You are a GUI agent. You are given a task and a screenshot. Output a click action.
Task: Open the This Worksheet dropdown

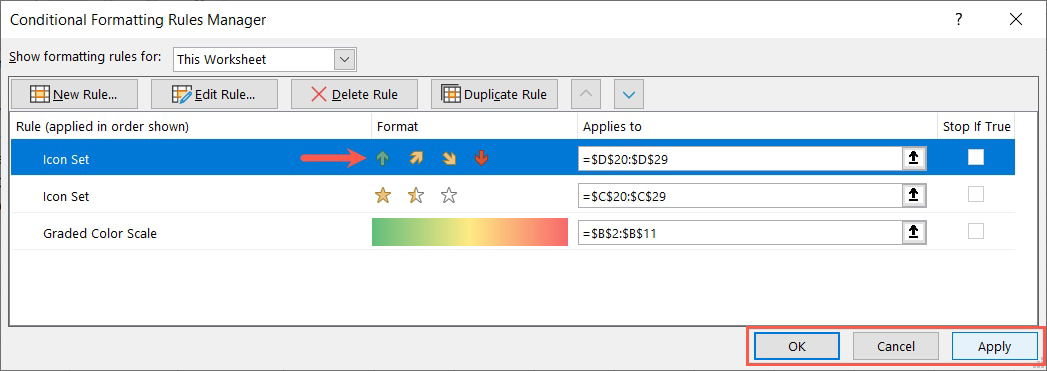[345, 59]
